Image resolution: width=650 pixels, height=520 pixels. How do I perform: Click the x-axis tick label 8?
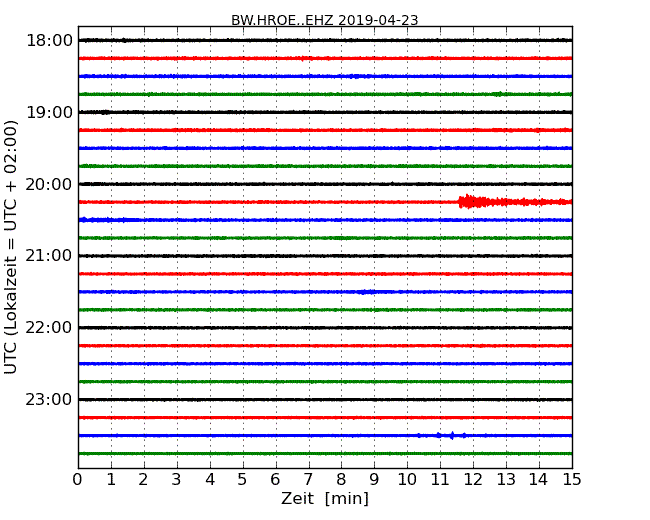(x=341, y=480)
